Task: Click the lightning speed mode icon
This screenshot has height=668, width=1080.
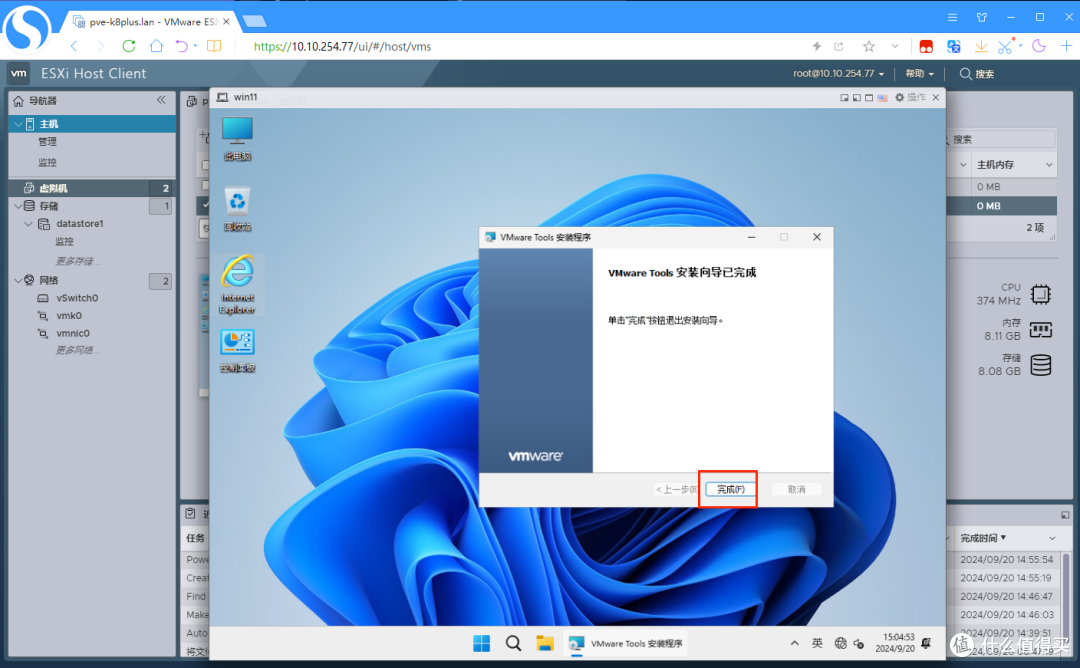Action: click(x=817, y=46)
